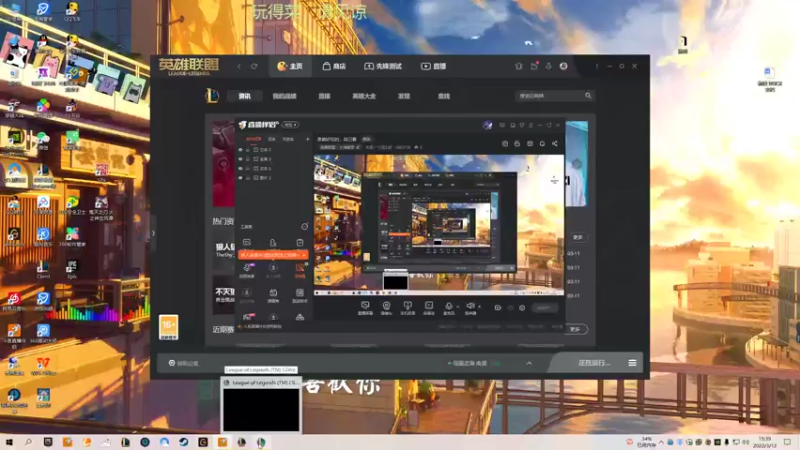Image resolution: width=800 pixels, height=450 pixels.
Task: Click the magnifier icon in the League search box
Action: click(588, 95)
